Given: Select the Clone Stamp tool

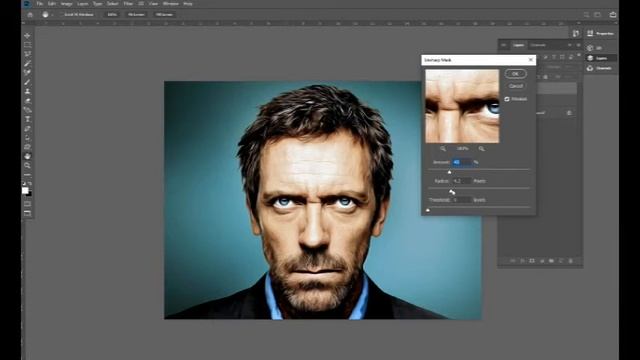Looking at the screenshot, I should point(27,91).
